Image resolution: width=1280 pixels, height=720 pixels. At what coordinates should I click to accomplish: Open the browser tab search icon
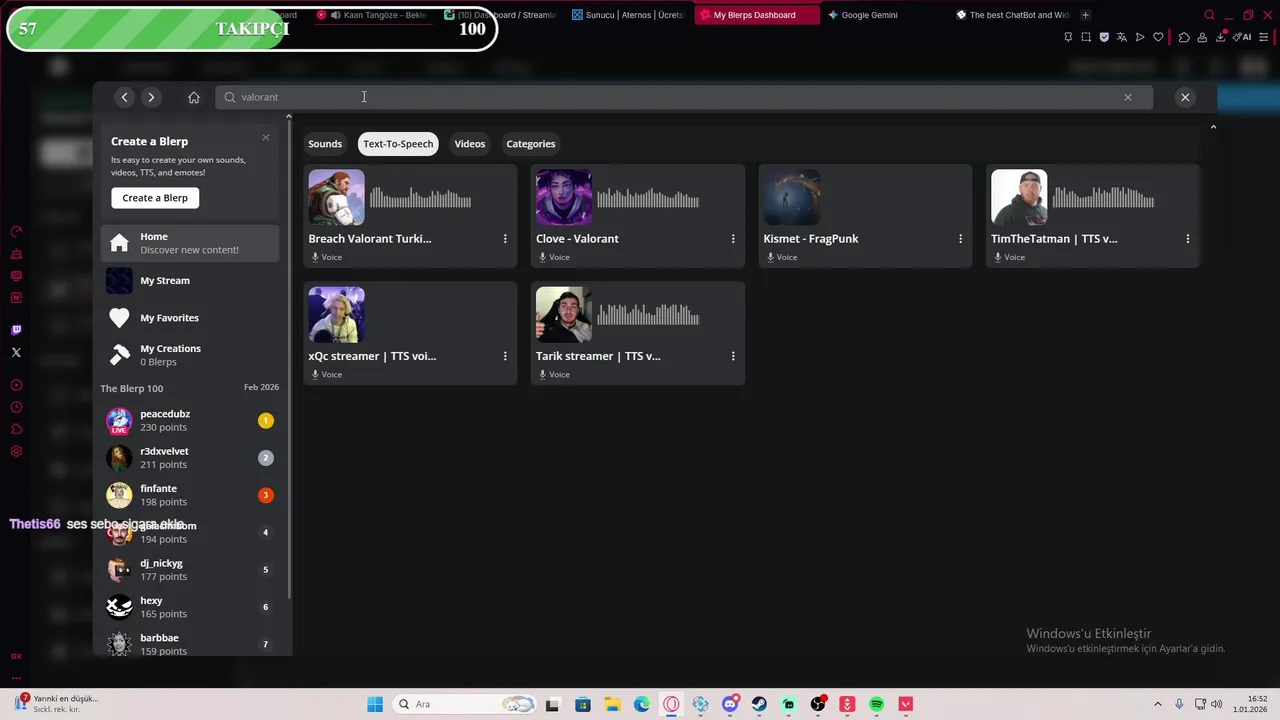[x=1209, y=15]
